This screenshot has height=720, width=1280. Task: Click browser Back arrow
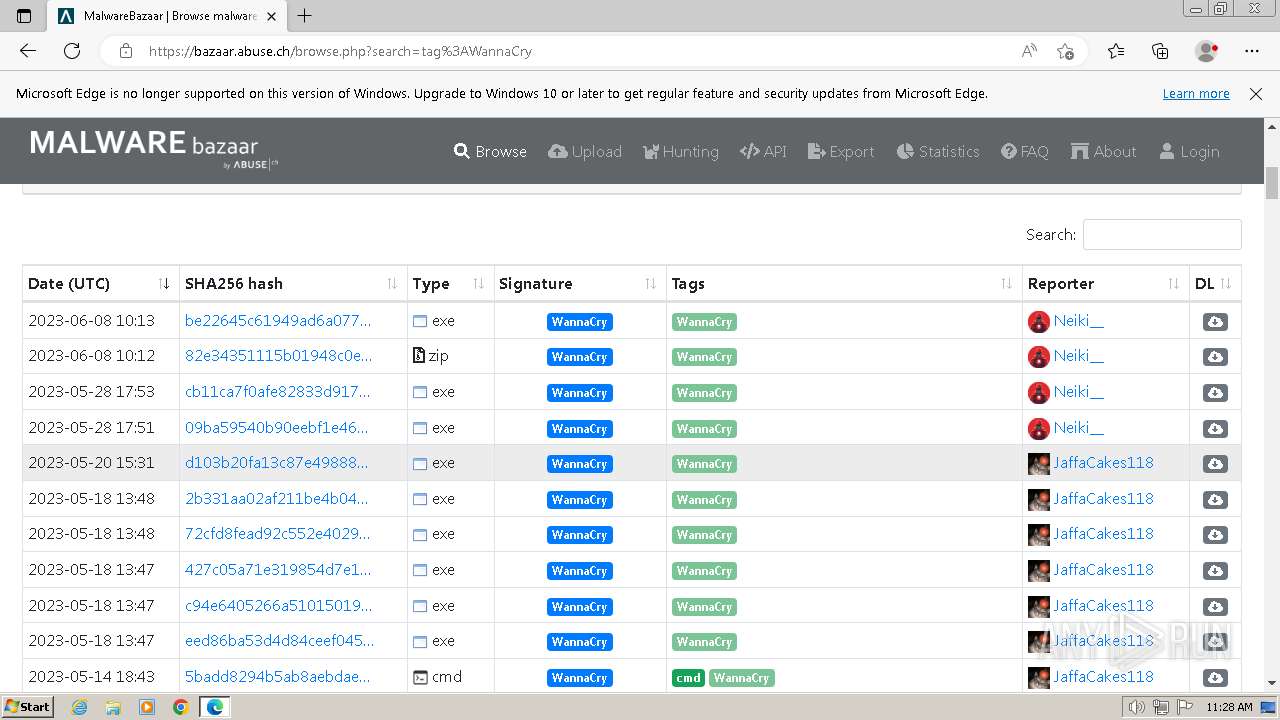tap(28, 51)
